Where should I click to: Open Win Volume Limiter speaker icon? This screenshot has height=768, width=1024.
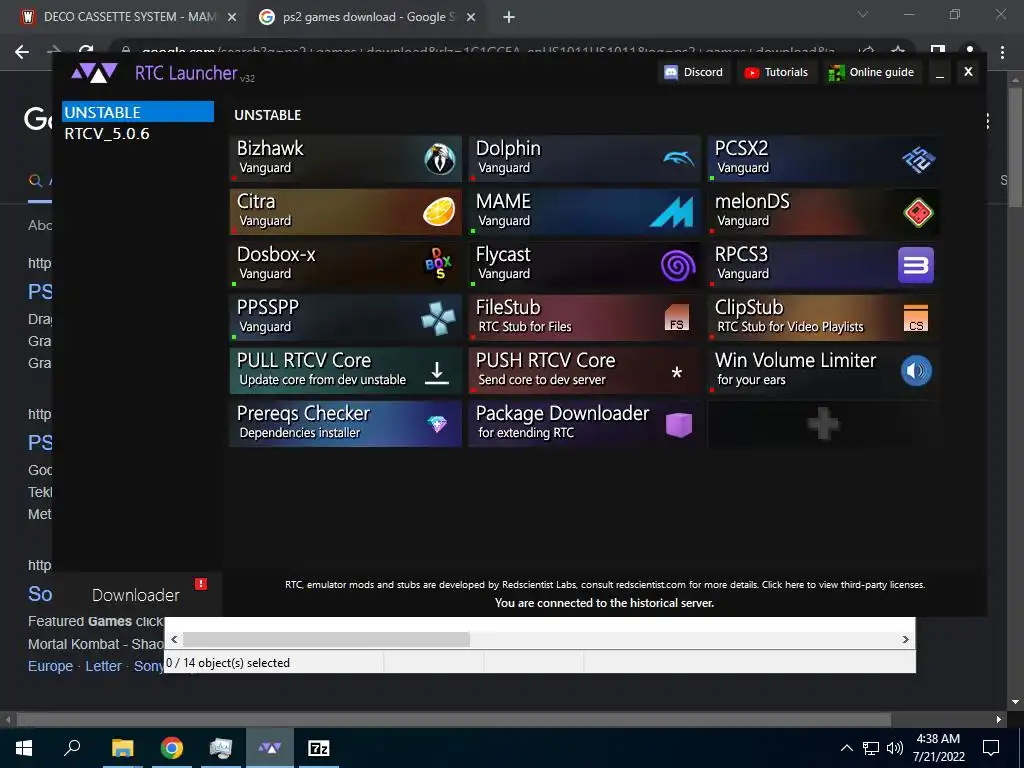point(916,371)
